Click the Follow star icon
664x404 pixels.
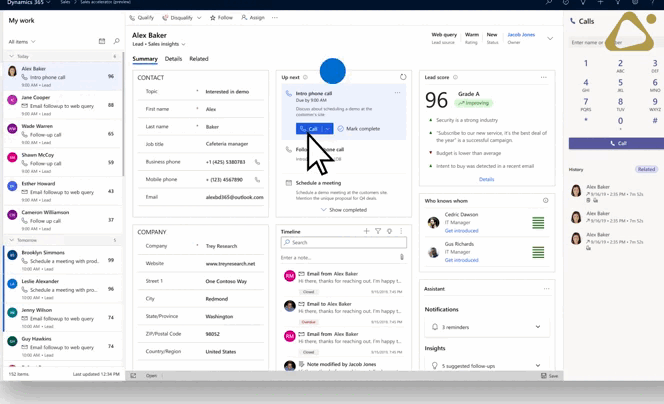[x=213, y=18]
